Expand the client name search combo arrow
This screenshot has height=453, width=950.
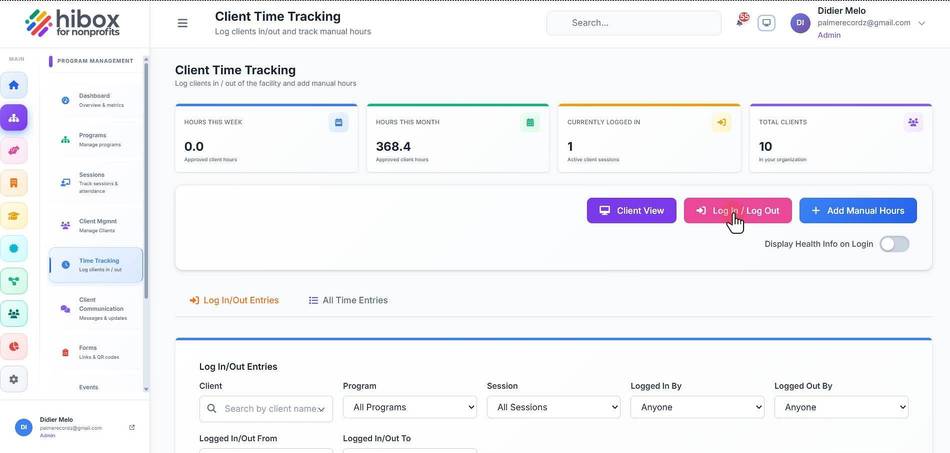point(322,409)
